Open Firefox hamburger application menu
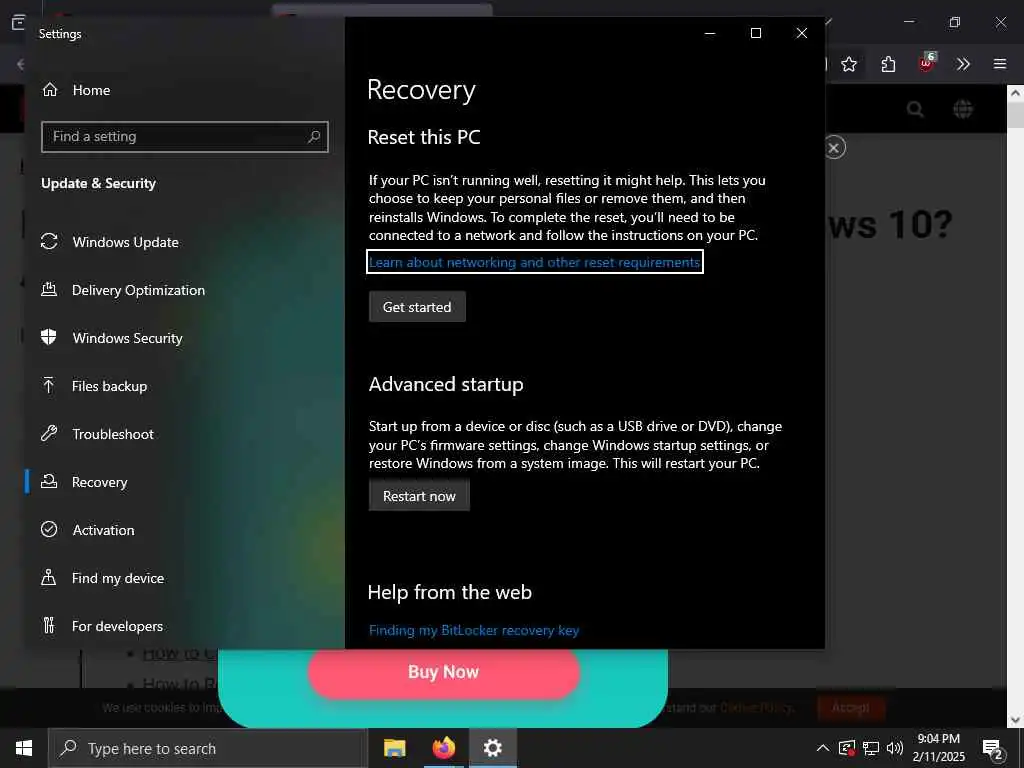 tap(1000, 64)
